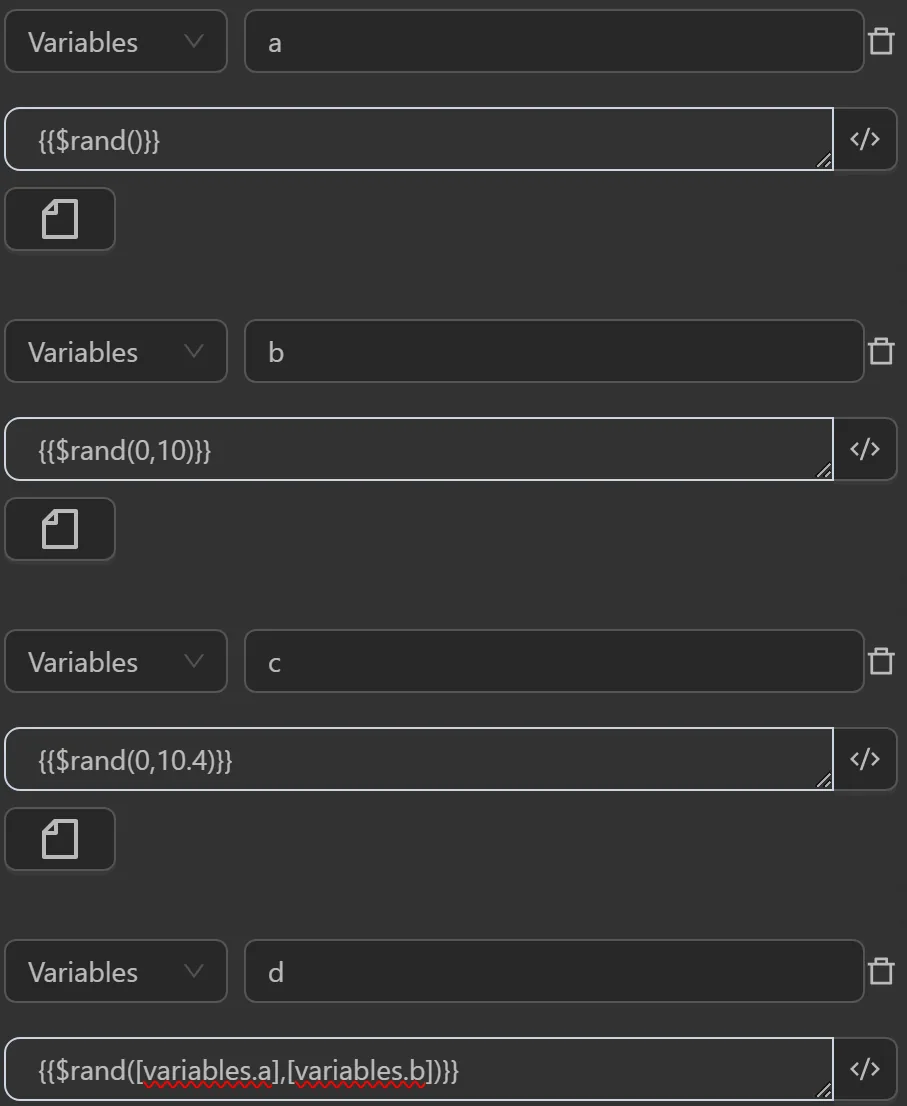Remove variable d using its trash icon
This screenshot has width=907, height=1106.
click(881, 972)
